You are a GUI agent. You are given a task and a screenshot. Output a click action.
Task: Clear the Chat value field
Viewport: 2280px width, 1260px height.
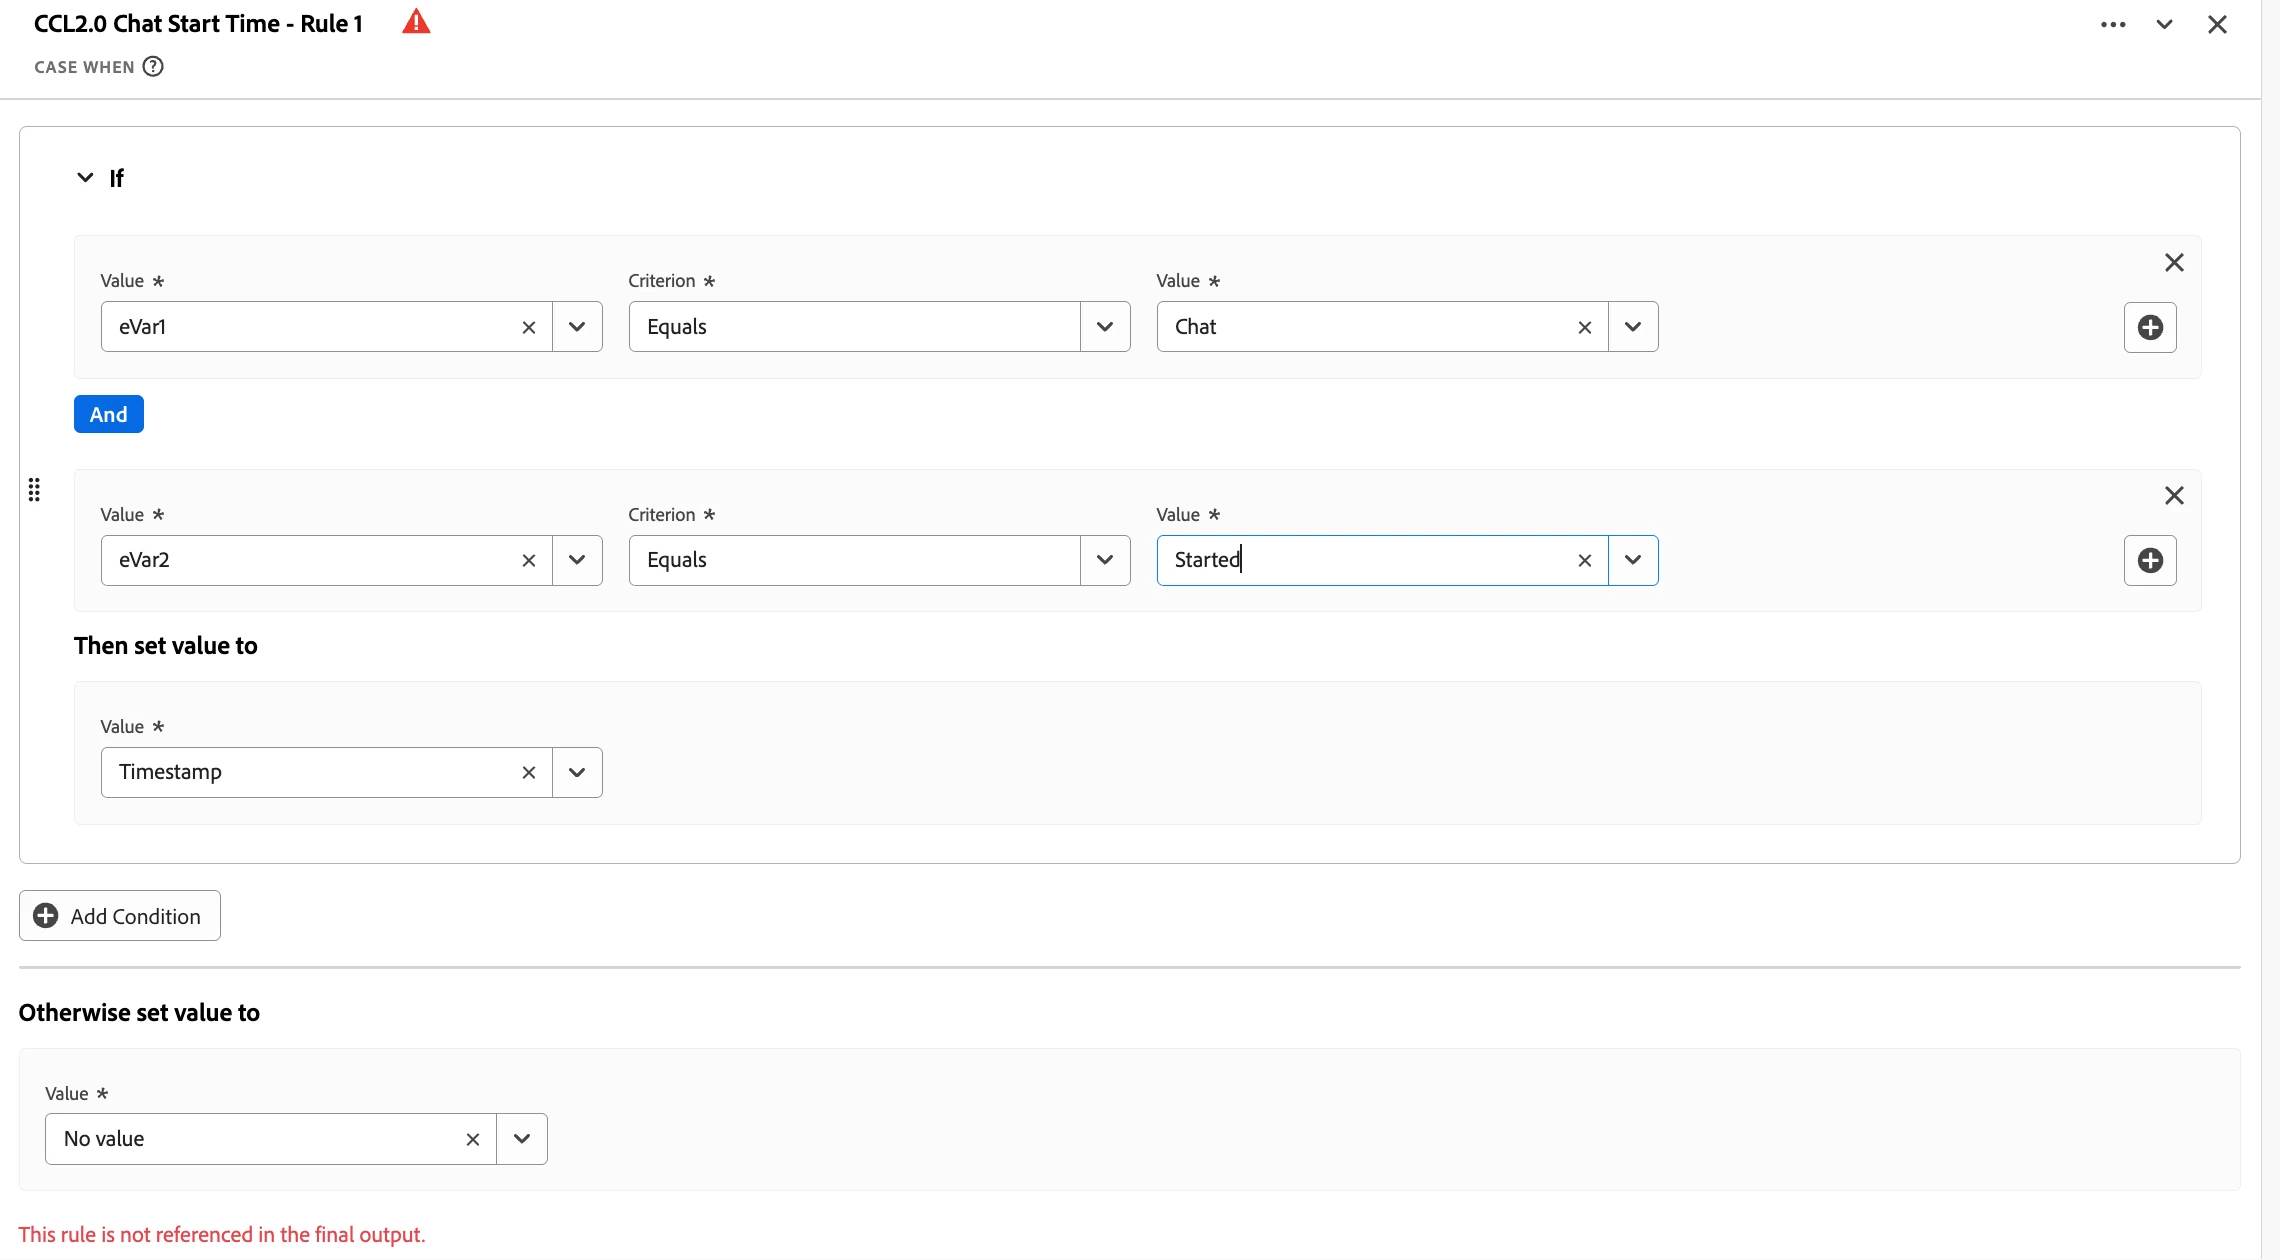click(1585, 327)
